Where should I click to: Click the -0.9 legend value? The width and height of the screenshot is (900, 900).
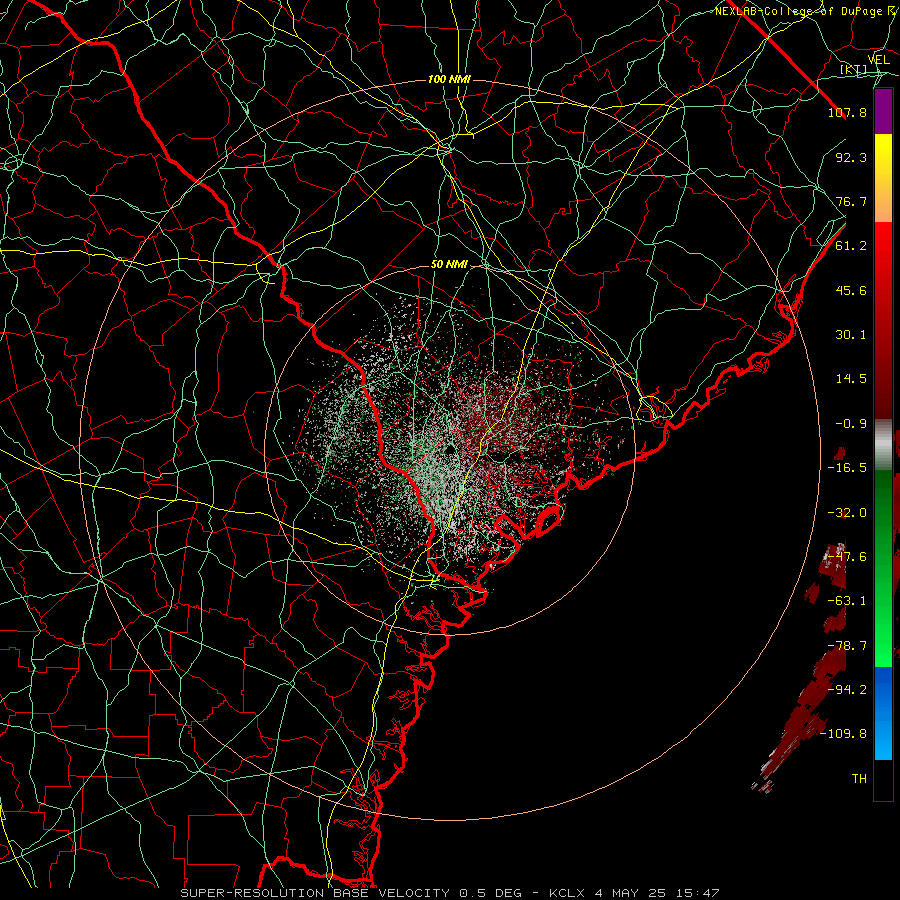tap(851, 424)
